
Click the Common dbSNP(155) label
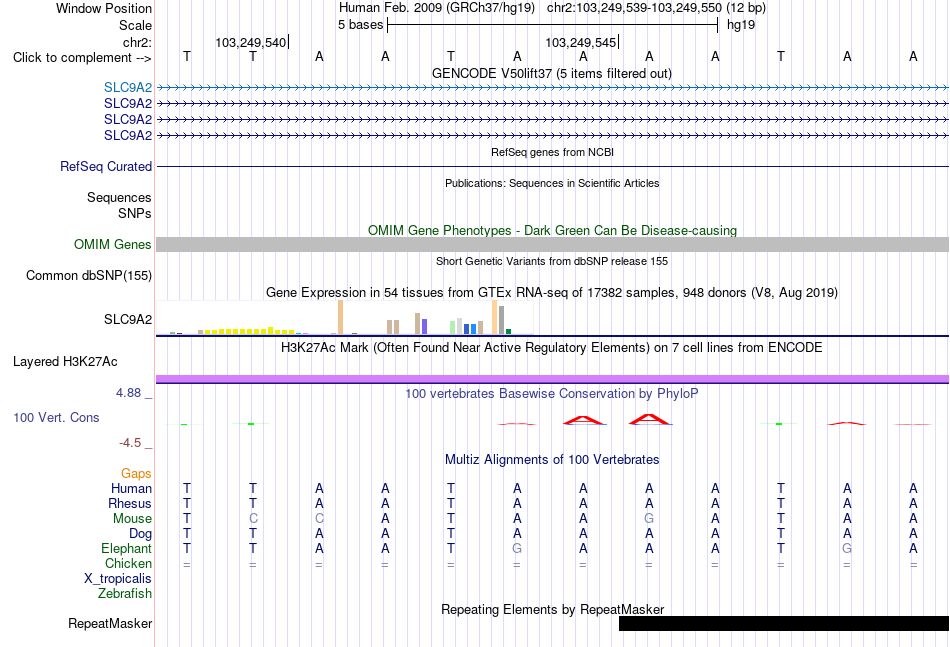(x=89, y=276)
